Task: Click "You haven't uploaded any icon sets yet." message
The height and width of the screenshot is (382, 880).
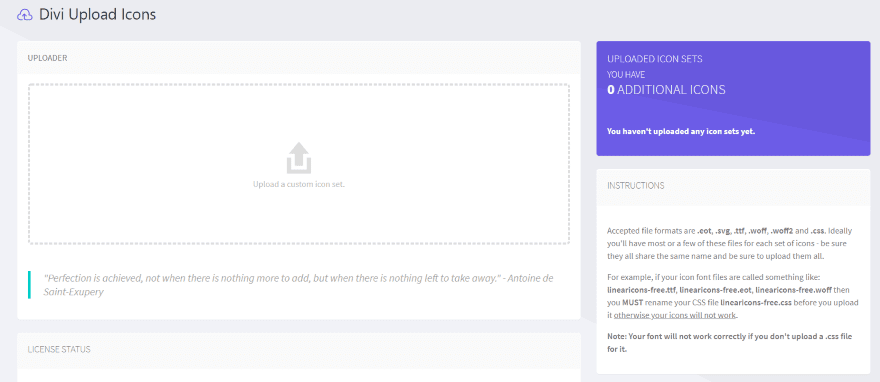Action: 681,132
